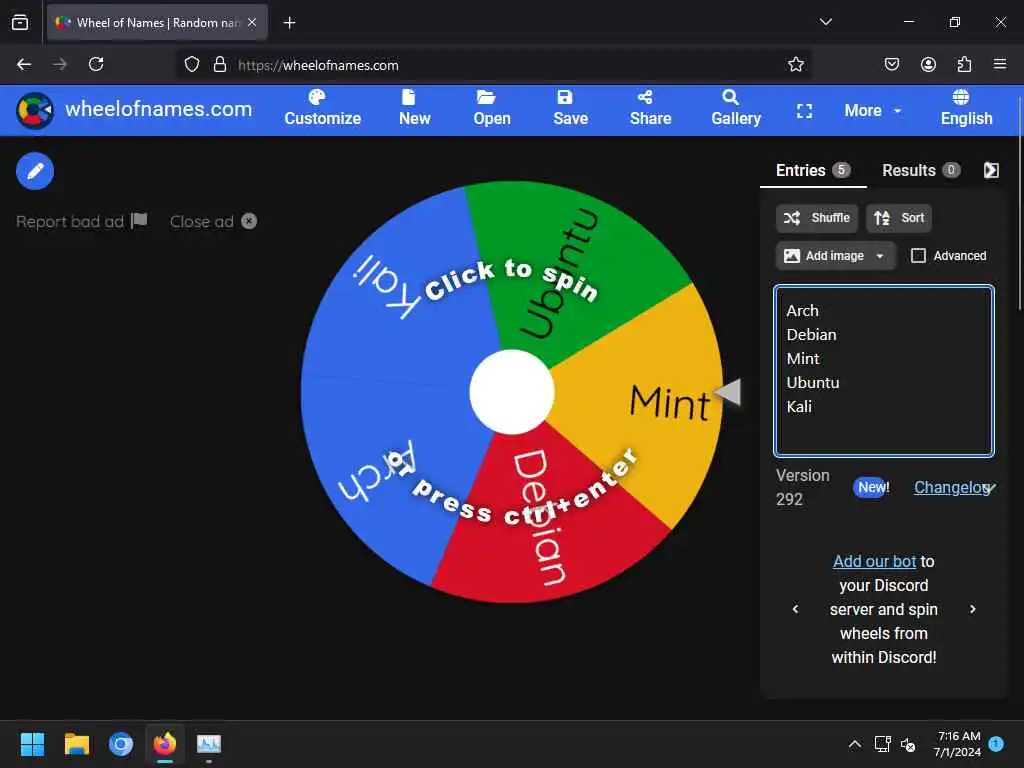Screen dimensions: 1024x768
Task: Open Firefox application menu
Action: [x=1000, y=65]
